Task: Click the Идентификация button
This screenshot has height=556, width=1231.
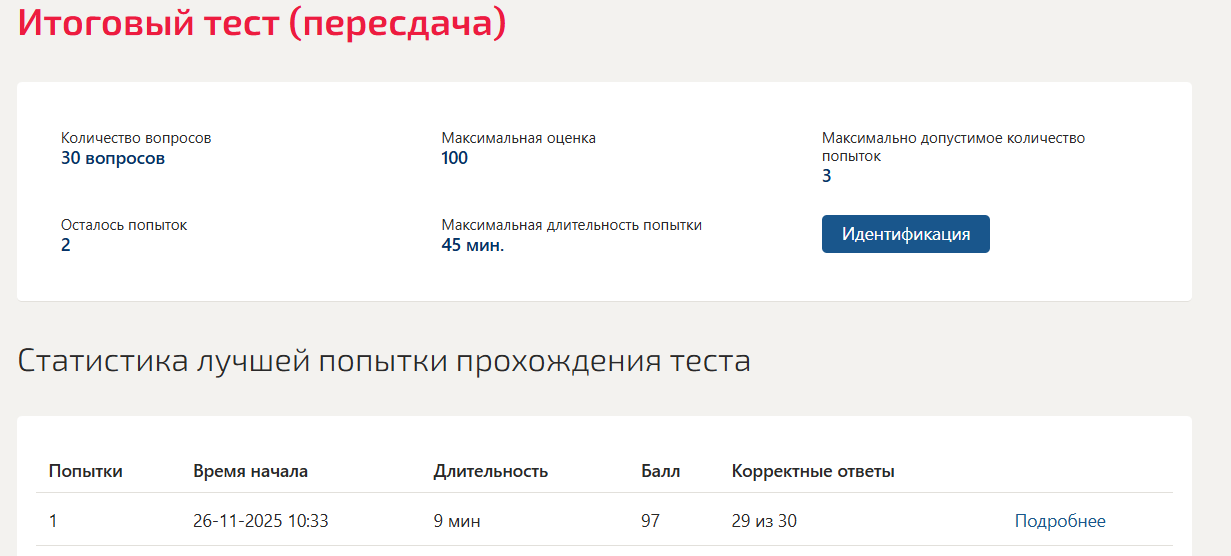Action: (905, 234)
